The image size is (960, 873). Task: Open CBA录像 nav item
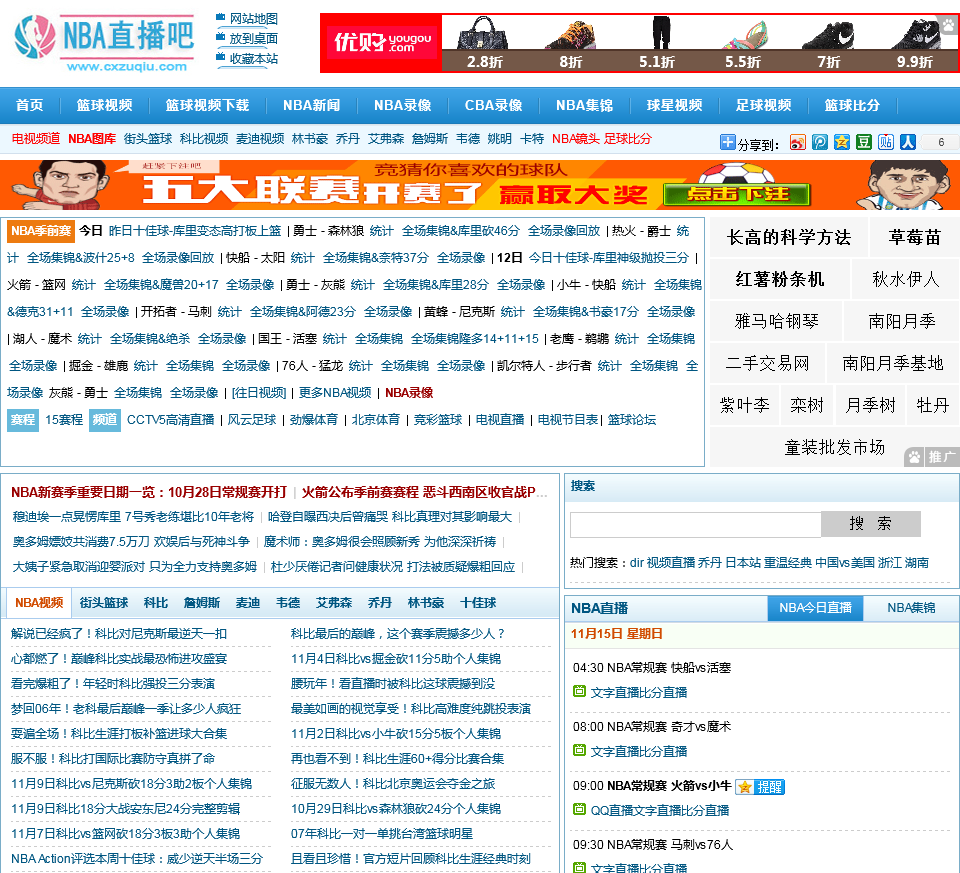pos(493,105)
